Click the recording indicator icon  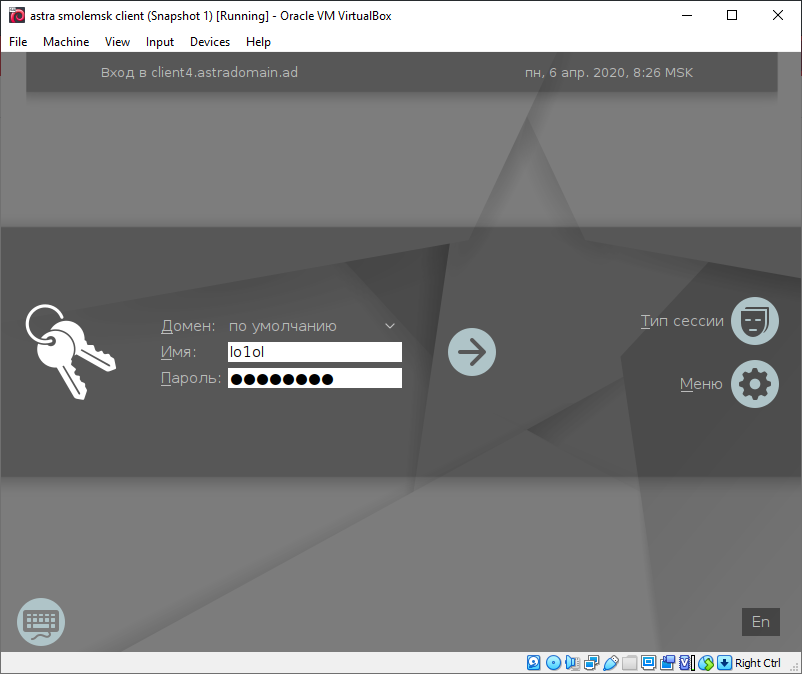click(667, 663)
